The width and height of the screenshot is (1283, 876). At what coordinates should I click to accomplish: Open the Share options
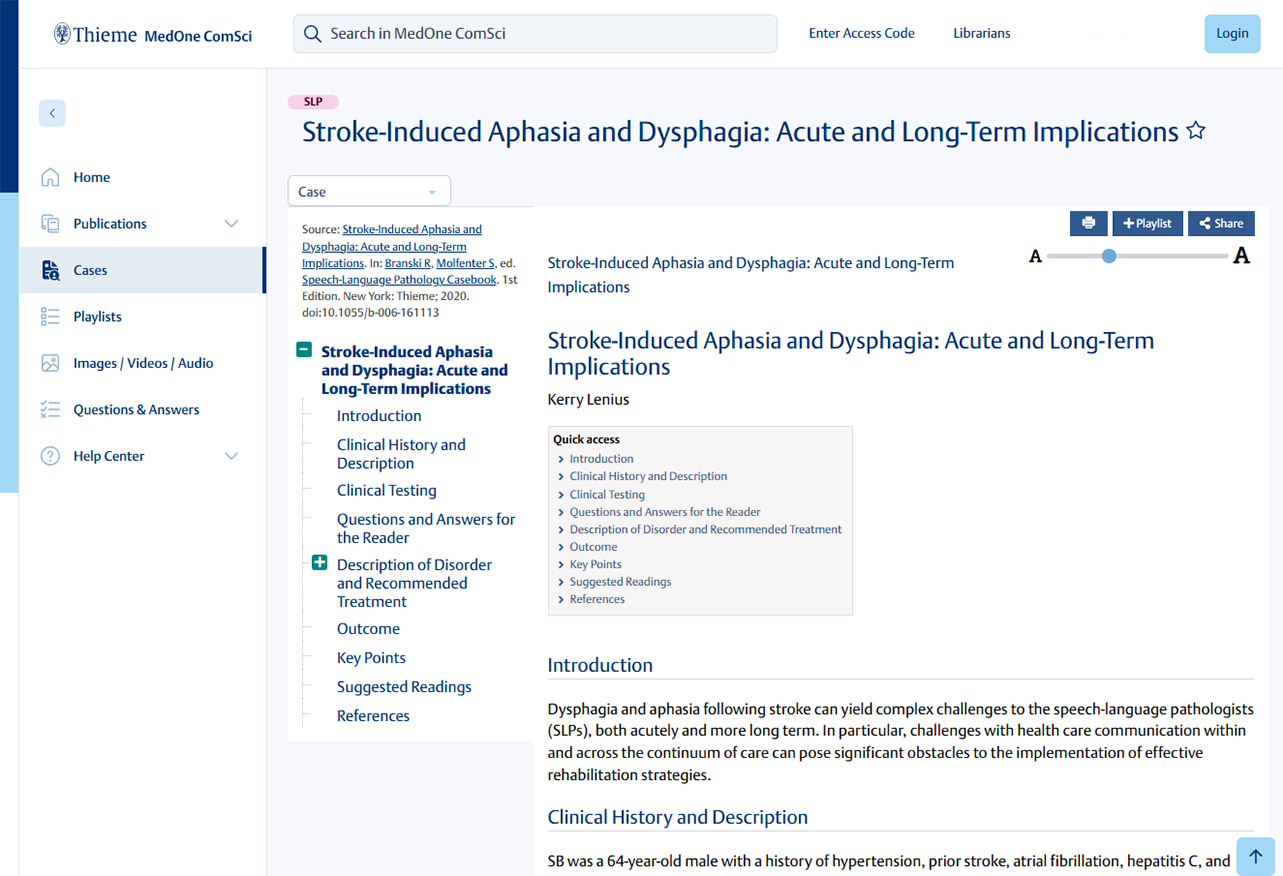(1220, 223)
